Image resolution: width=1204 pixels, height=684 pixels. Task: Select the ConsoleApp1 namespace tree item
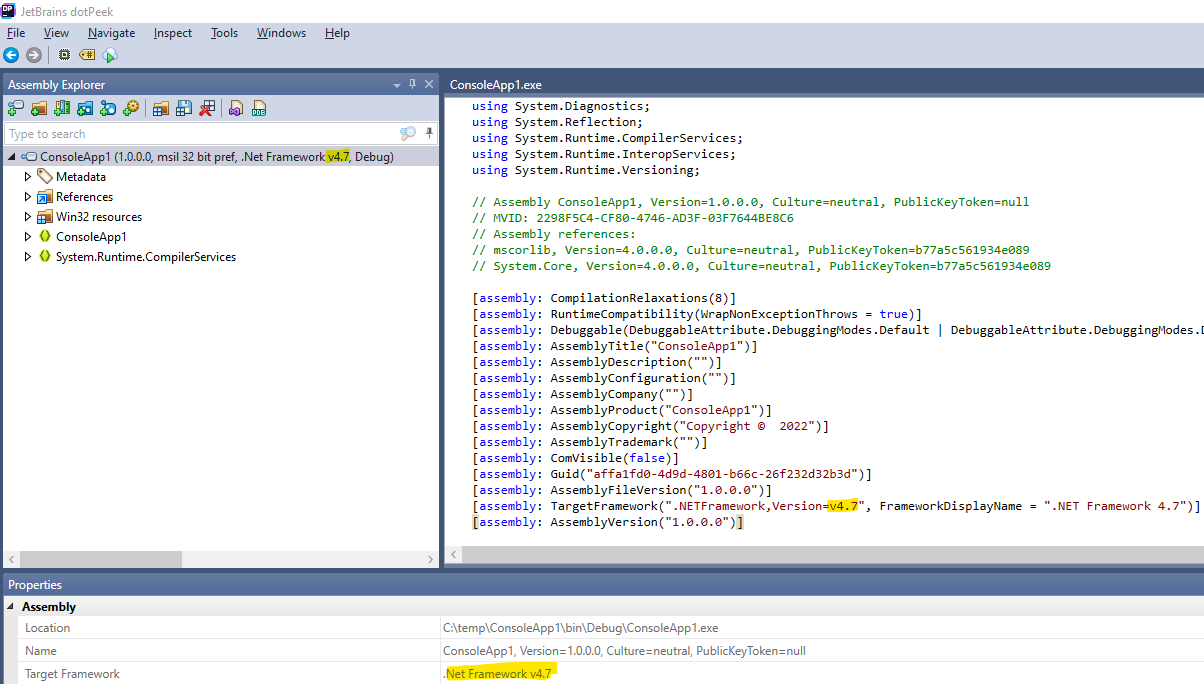click(x=91, y=236)
